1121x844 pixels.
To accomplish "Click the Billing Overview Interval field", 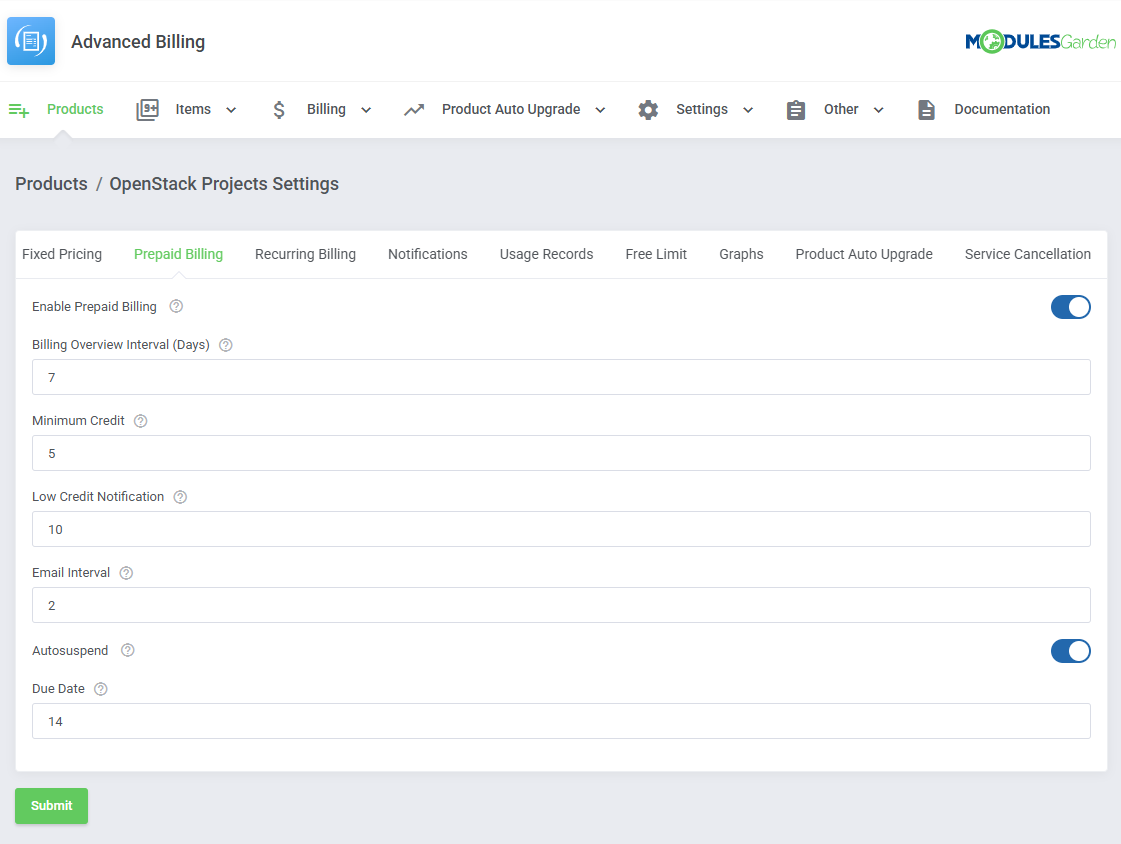I will [x=561, y=377].
